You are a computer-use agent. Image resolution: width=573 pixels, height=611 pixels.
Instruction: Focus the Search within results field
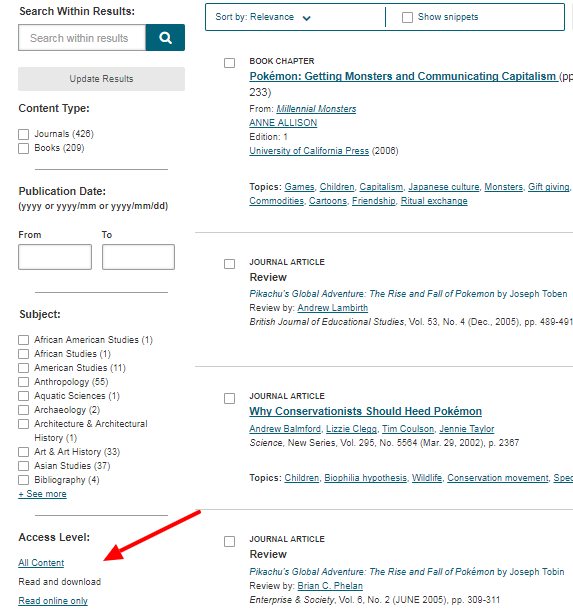pos(82,38)
